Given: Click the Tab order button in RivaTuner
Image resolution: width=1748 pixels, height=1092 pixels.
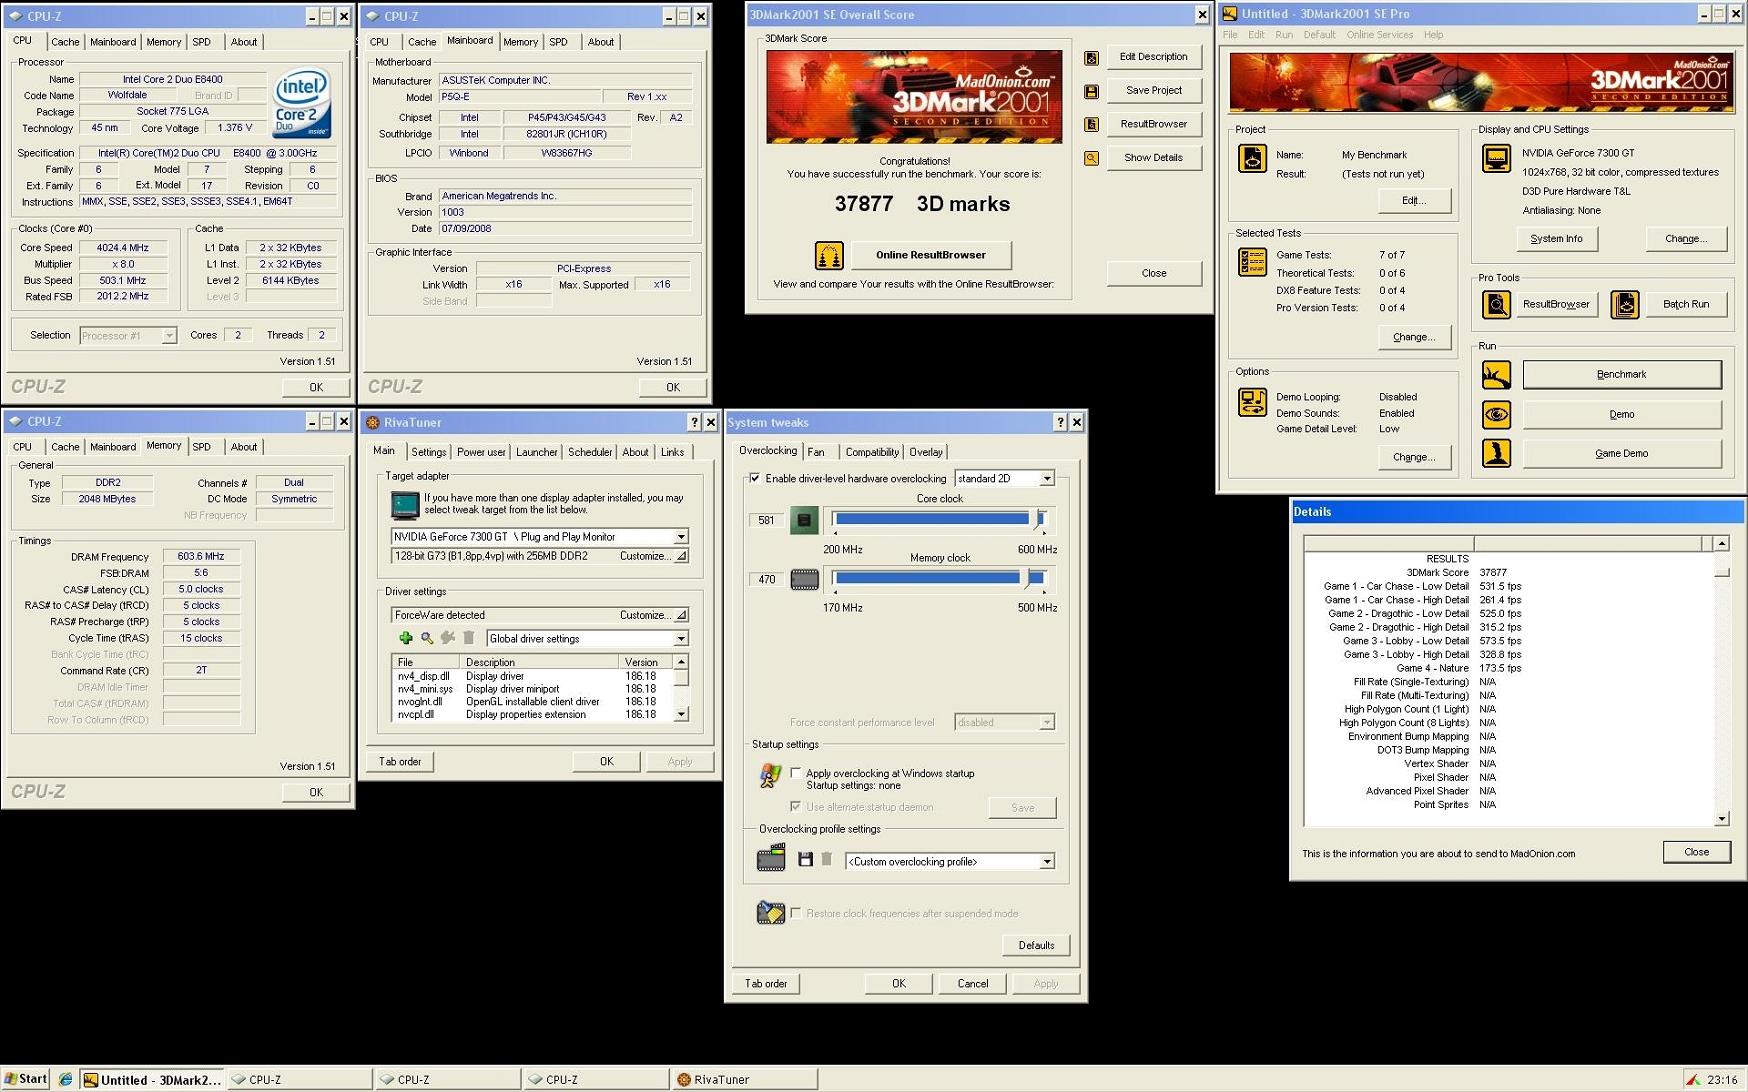Looking at the screenshot, I should [x=400, y=762].
